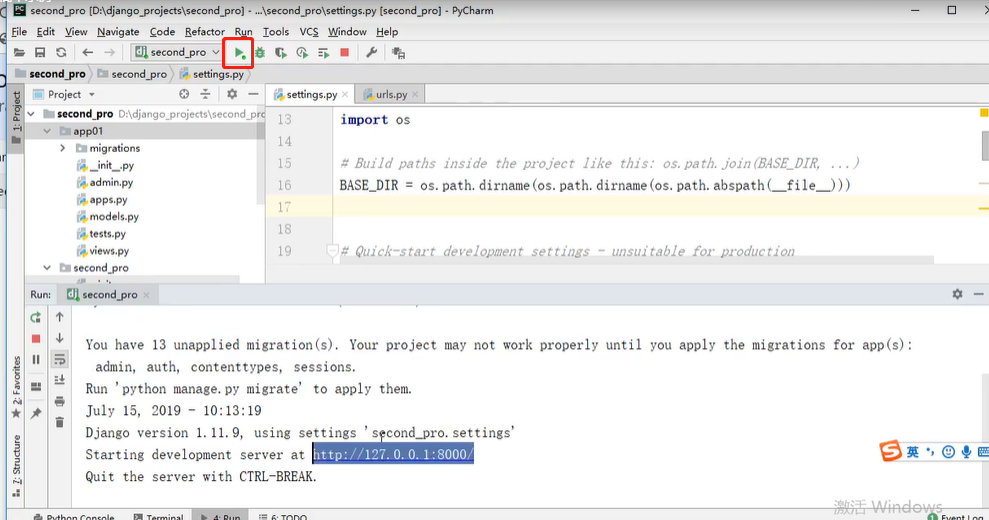Image resolution: width=989 pixels, height=520 pixels.
Task: Open the VCS menu
Action: [309, 32]
